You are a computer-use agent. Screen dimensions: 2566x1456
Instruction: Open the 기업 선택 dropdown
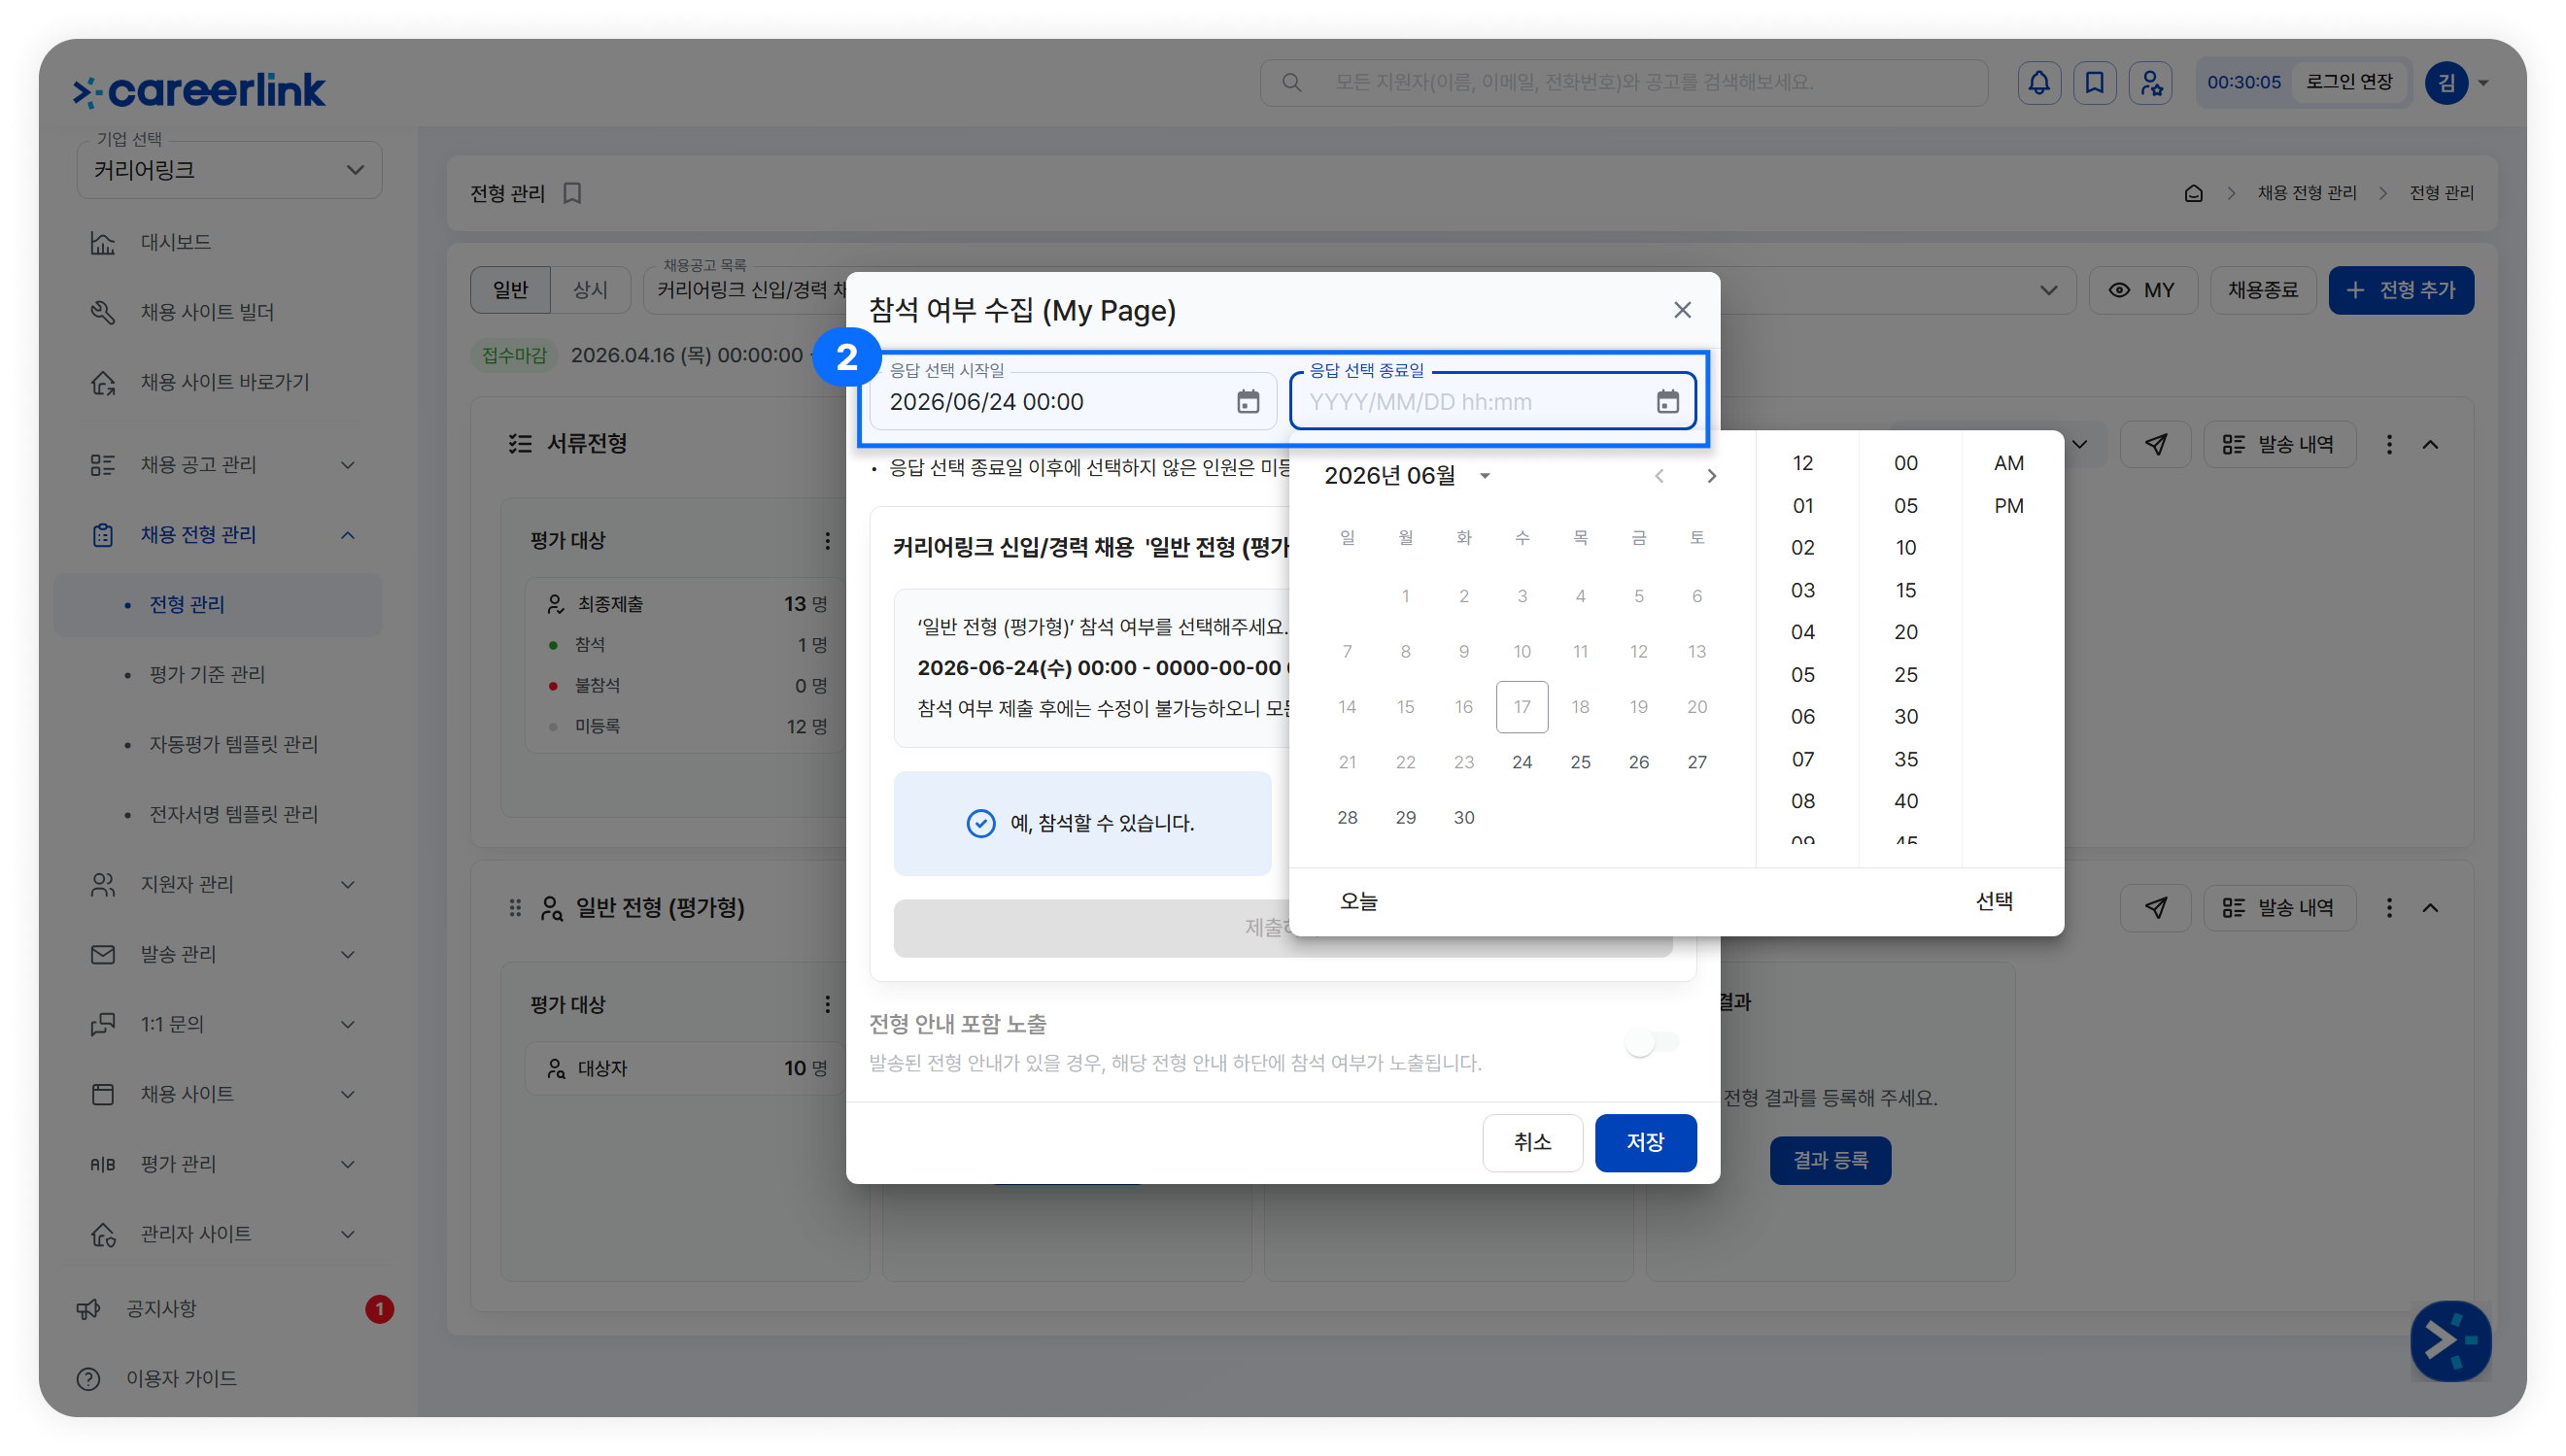[x=229, y=170]
